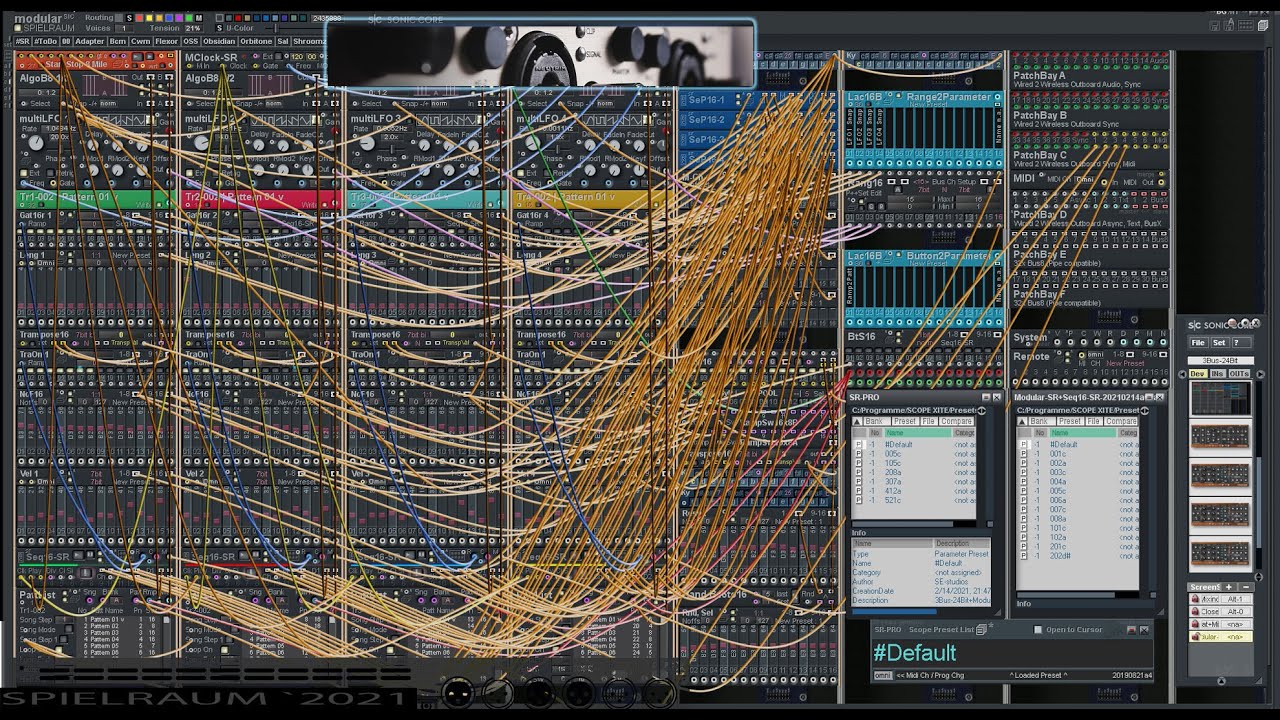Click left arrow beside Dev tab

tap(1183, 374)
